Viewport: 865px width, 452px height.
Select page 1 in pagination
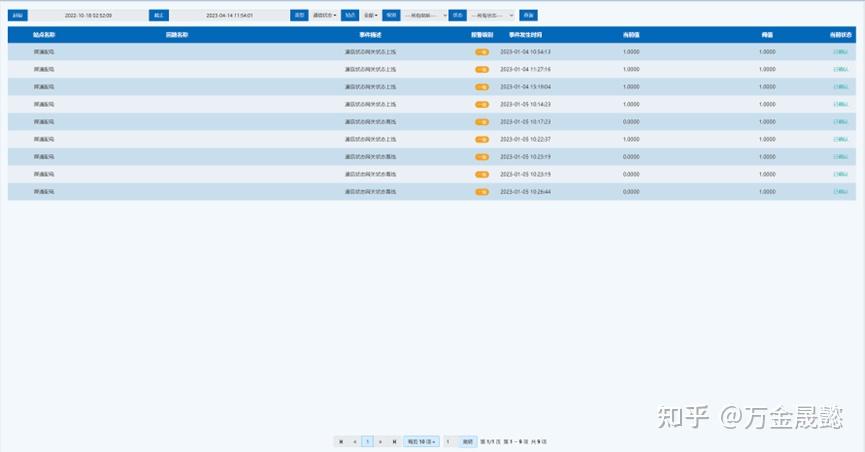pyautogui.click(x=367, y=441)
